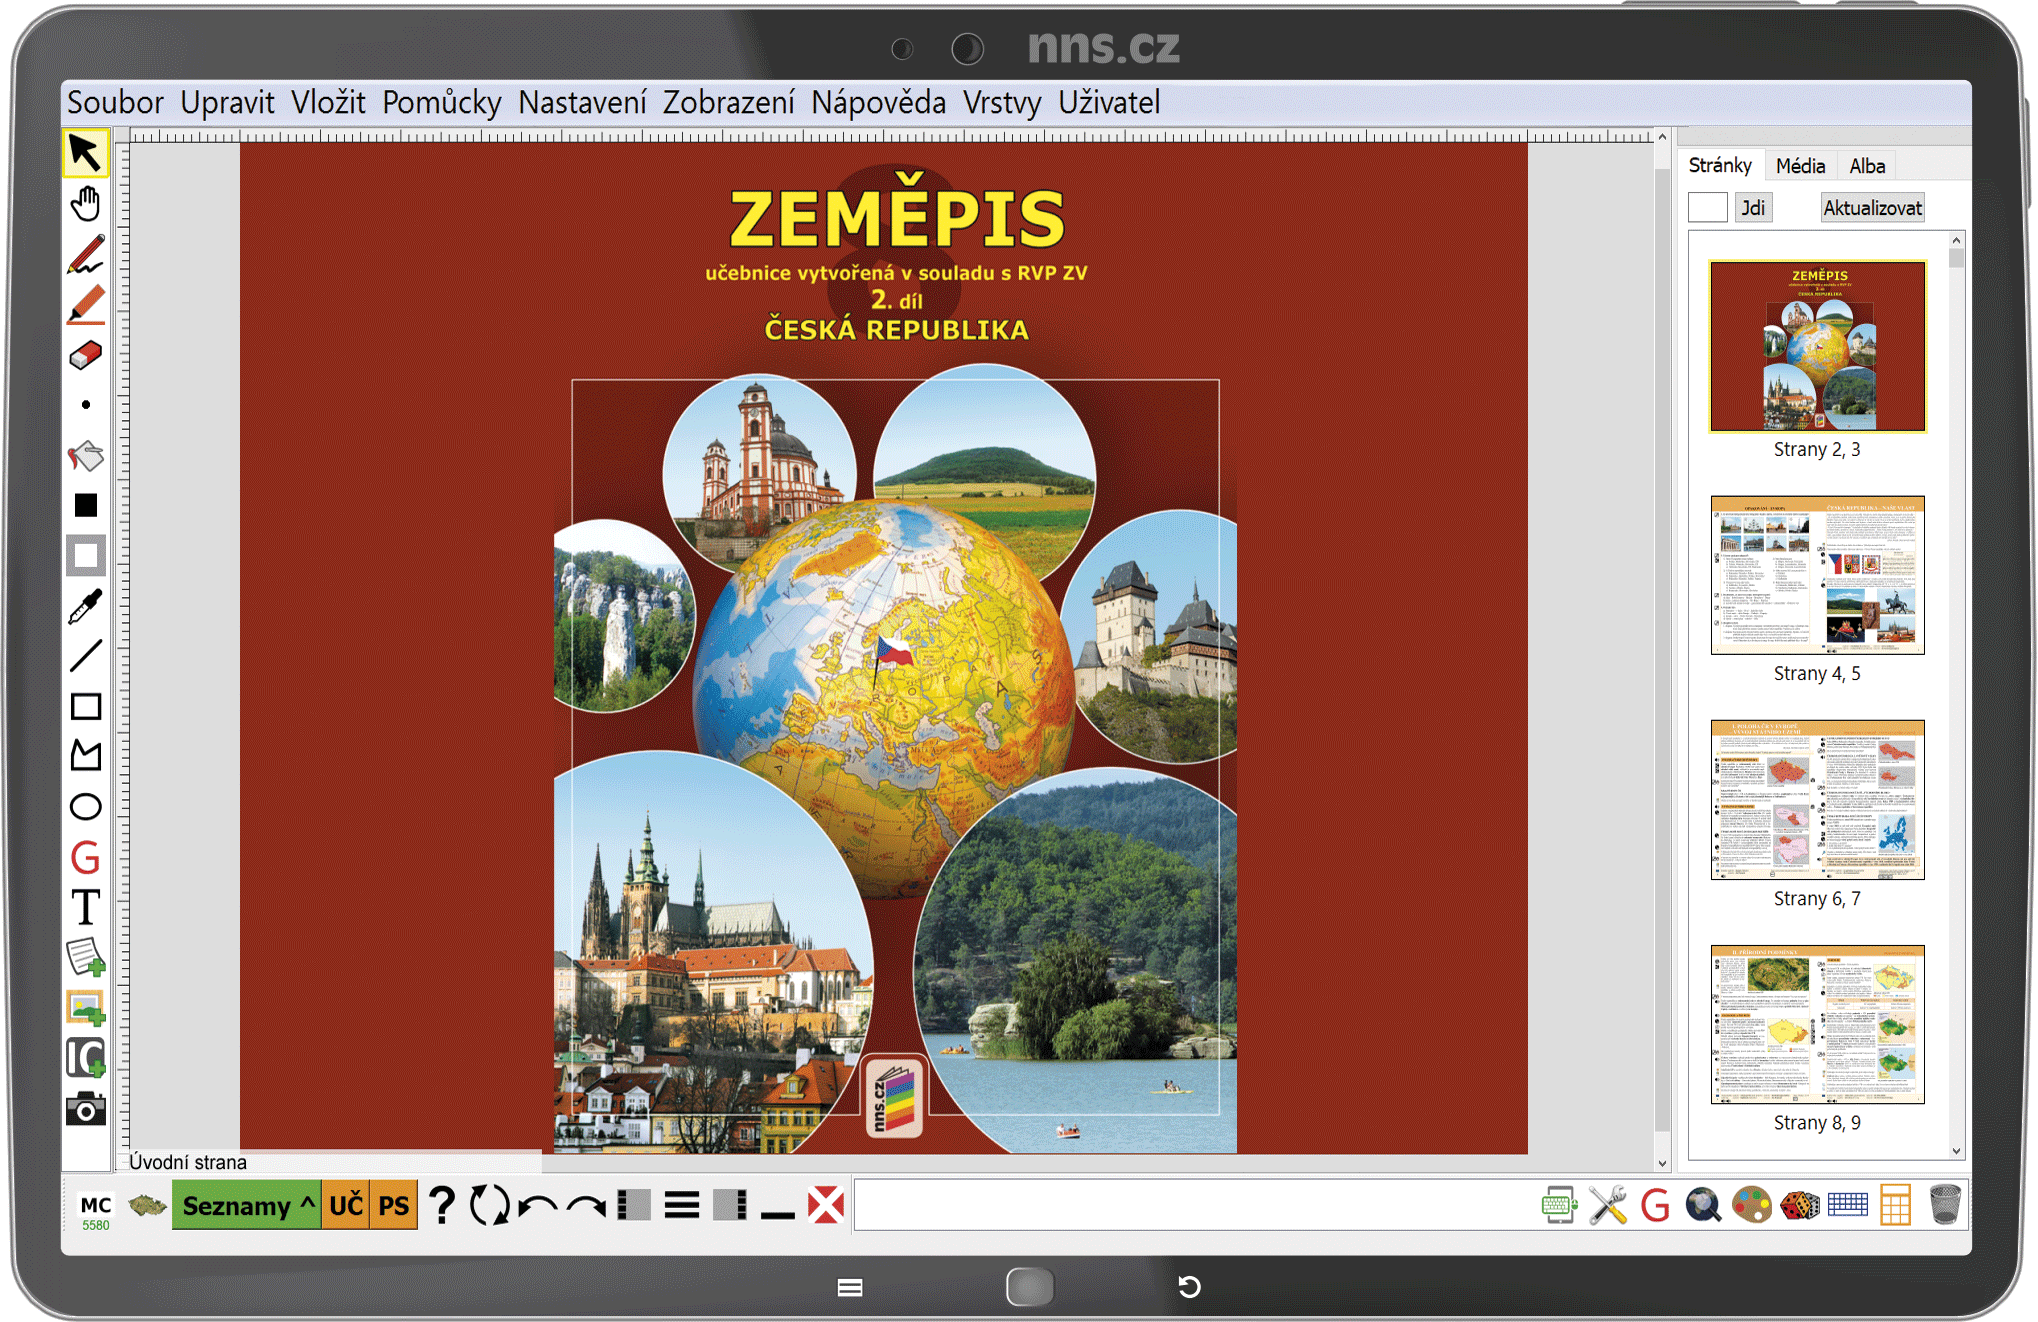Toggle the PS workbook mode button
Screen dimensions: 2038x1322
[394, 1206]
